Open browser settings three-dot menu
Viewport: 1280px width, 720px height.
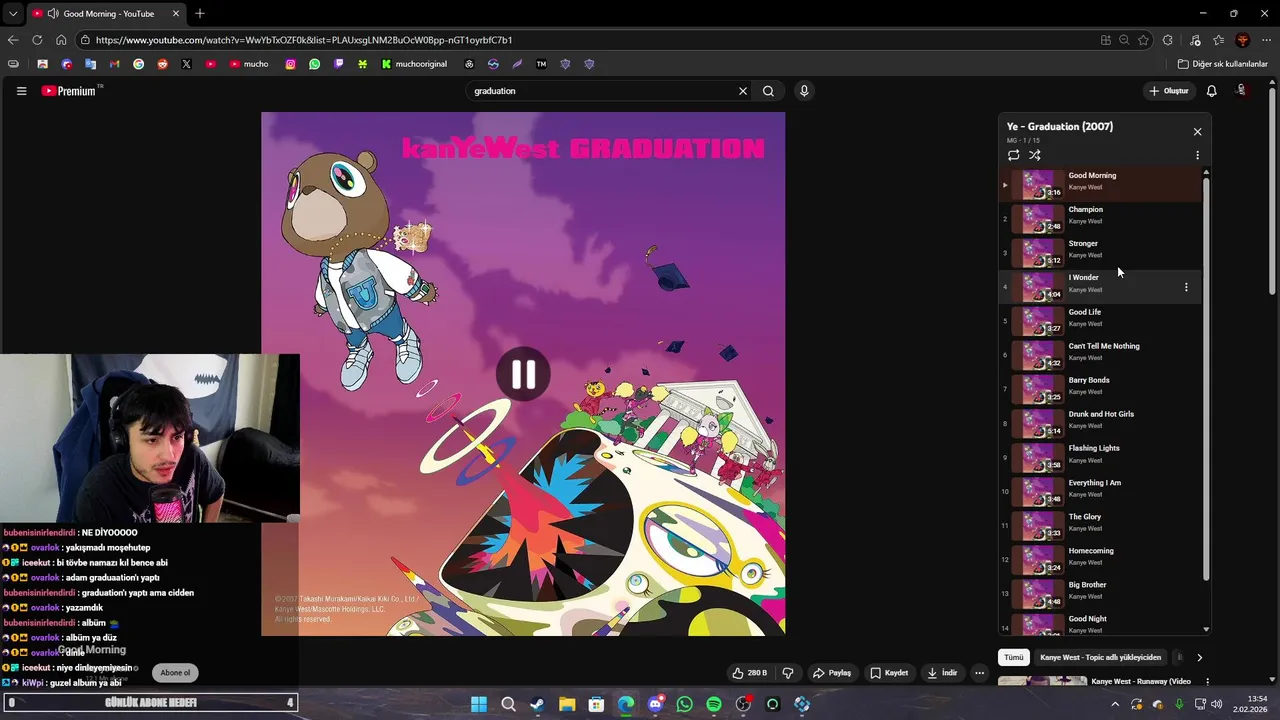[x=1266, y=40]
